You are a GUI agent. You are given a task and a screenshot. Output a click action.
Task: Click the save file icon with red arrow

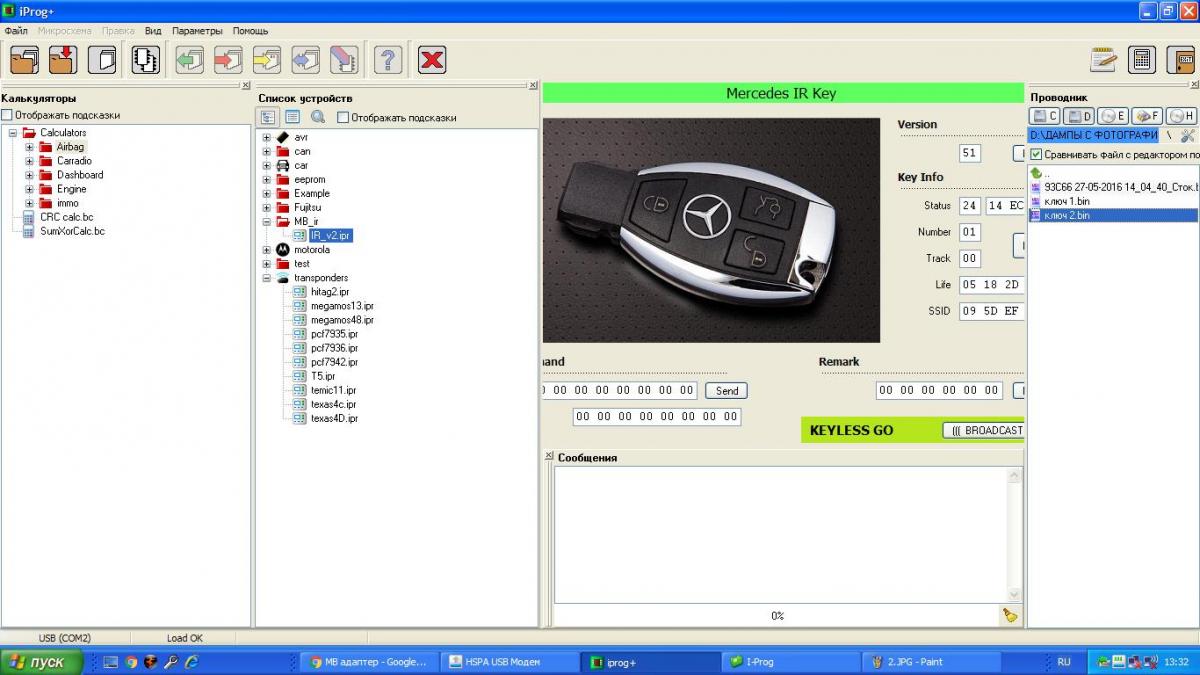coord(62,60)
